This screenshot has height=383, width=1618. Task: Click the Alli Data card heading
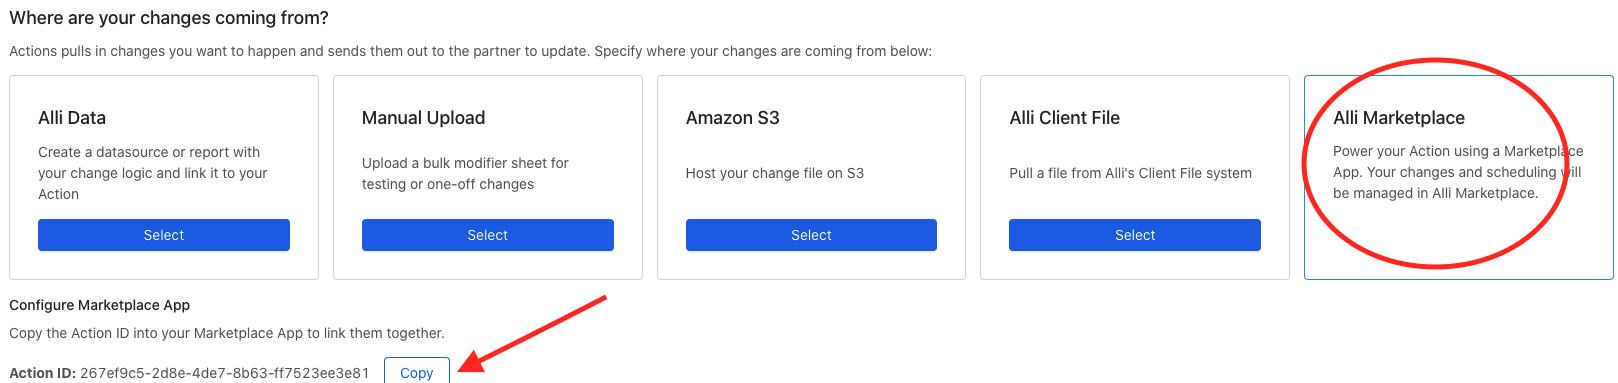point(72,118)
